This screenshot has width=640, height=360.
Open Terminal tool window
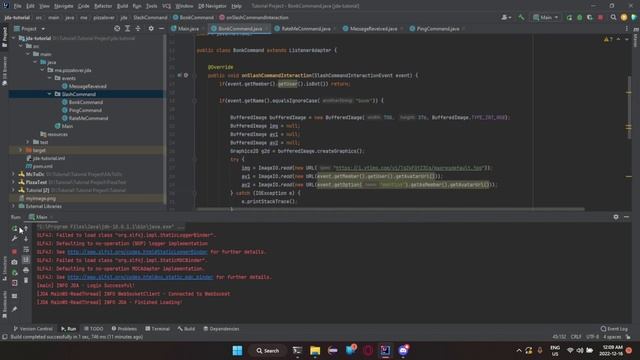[x=158, y=329]
